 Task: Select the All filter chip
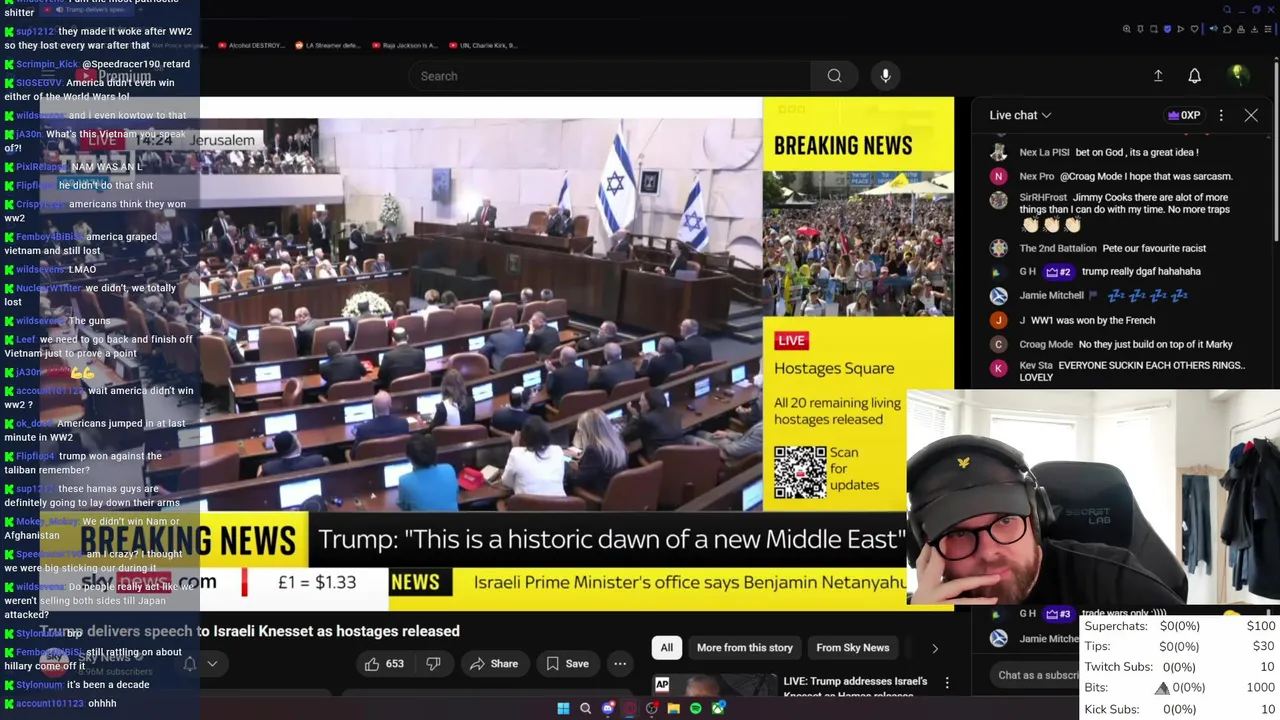666,648
